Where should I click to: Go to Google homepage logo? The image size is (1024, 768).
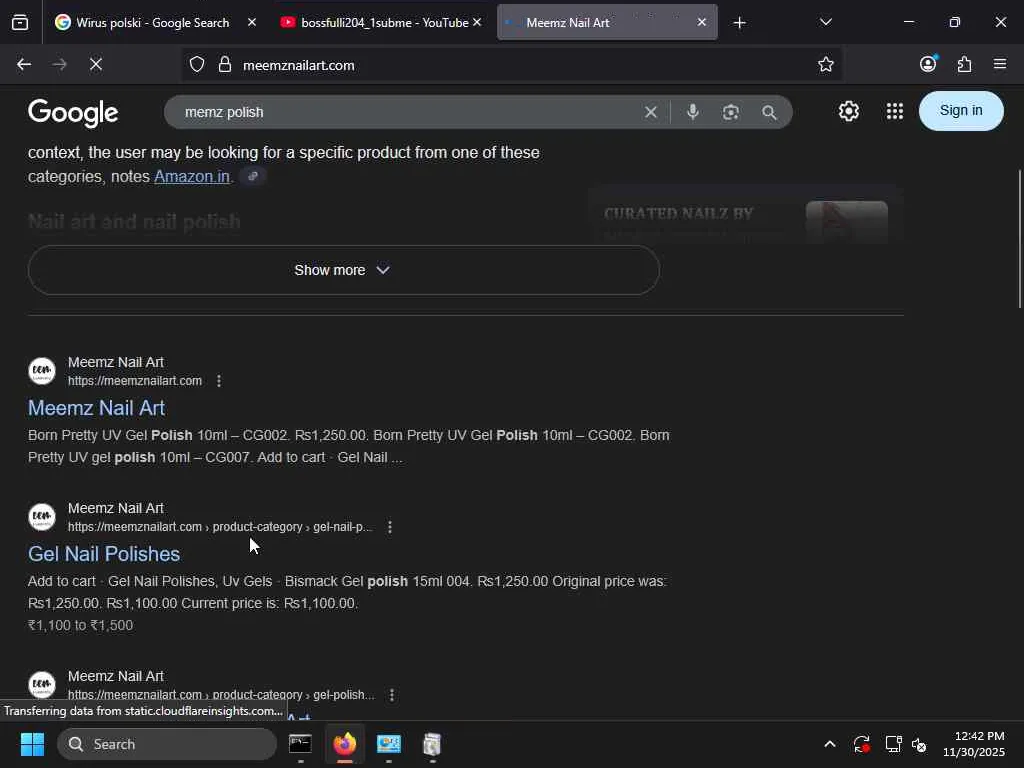pos(73,113)
